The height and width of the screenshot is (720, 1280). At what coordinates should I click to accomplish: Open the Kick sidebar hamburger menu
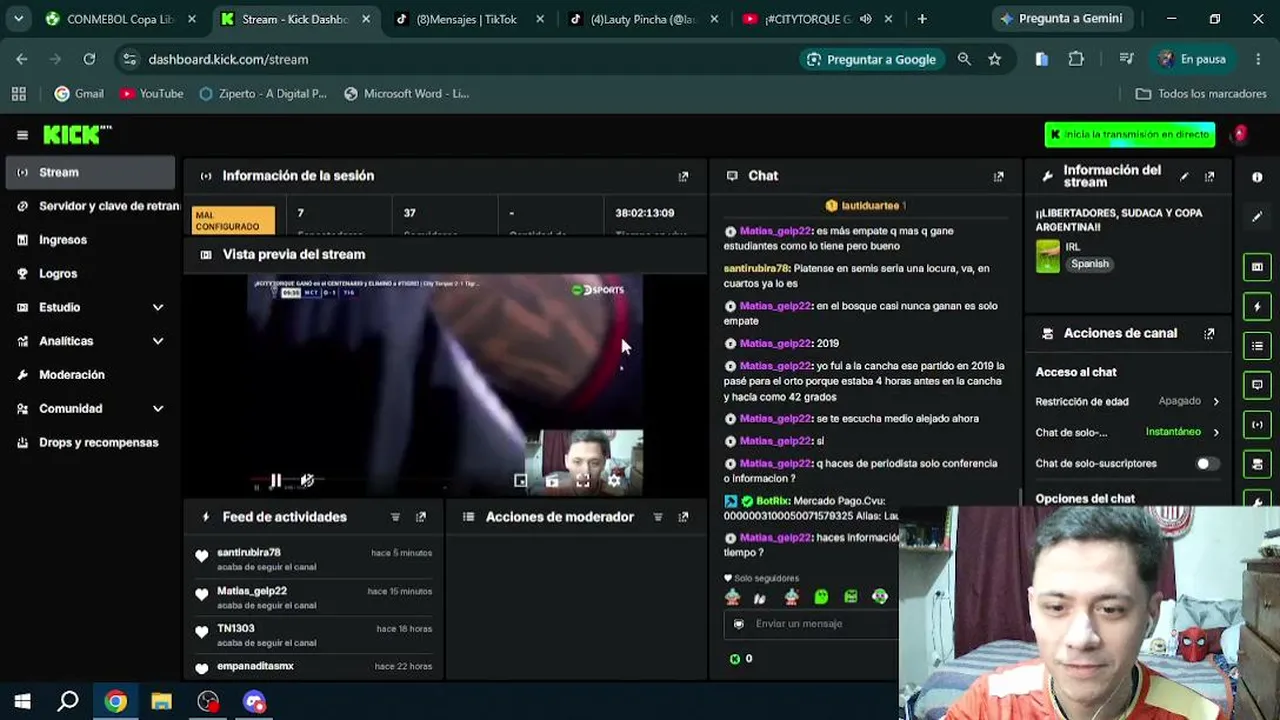point(22,135)
